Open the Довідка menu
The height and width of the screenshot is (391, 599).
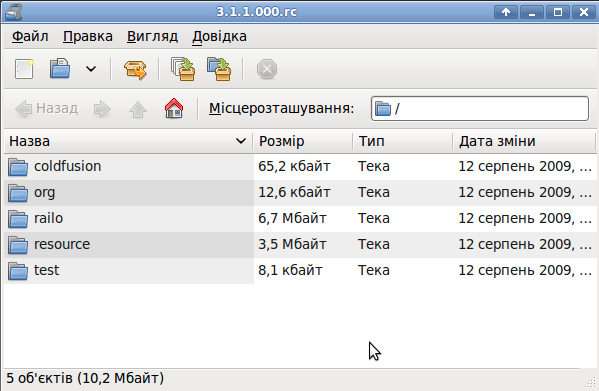point(219,37)
